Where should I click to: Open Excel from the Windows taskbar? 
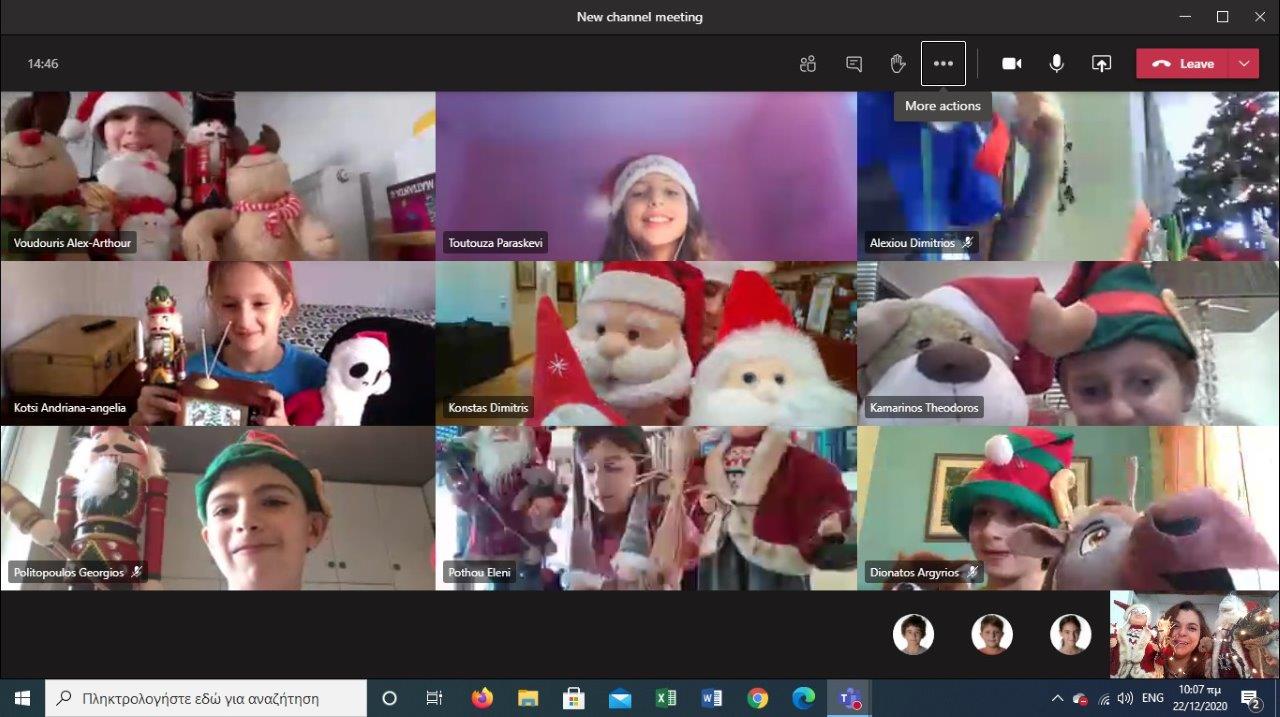tap(666, 698)
